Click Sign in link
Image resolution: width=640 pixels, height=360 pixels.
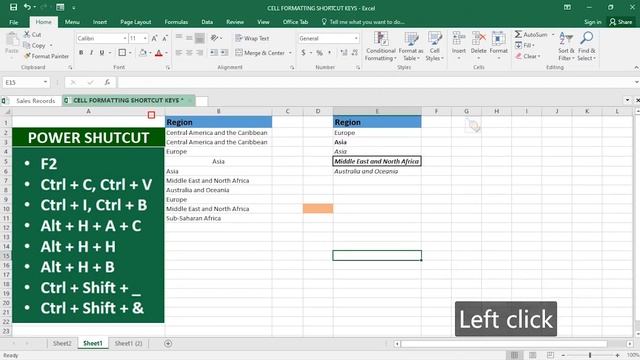point(592,22)
